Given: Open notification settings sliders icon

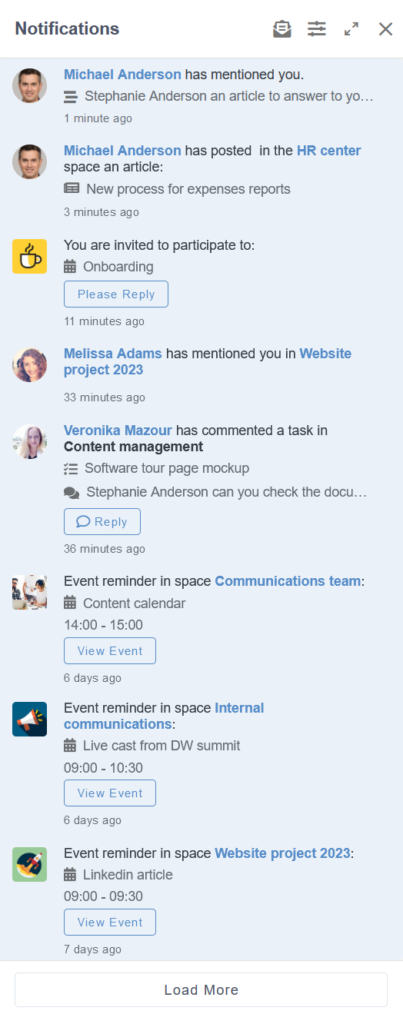Looking at the screenshot, I should pyautogui.click(x=317, y=29).
